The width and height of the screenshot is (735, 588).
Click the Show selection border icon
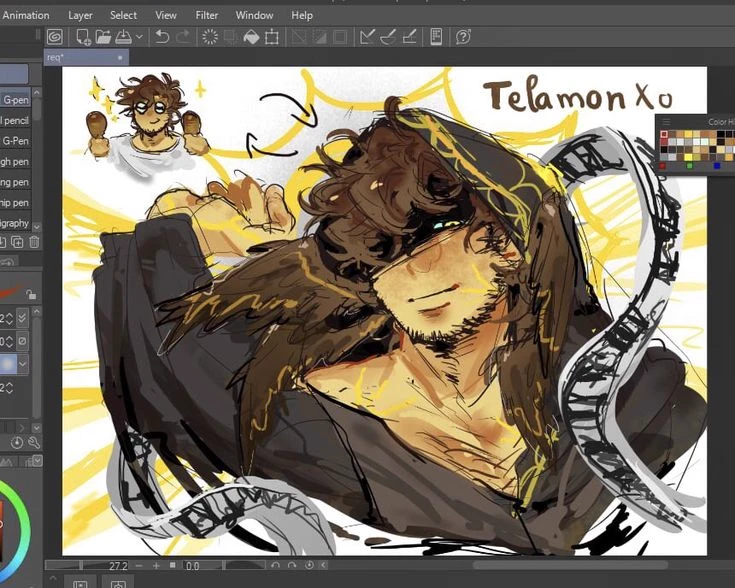point(340,37)
